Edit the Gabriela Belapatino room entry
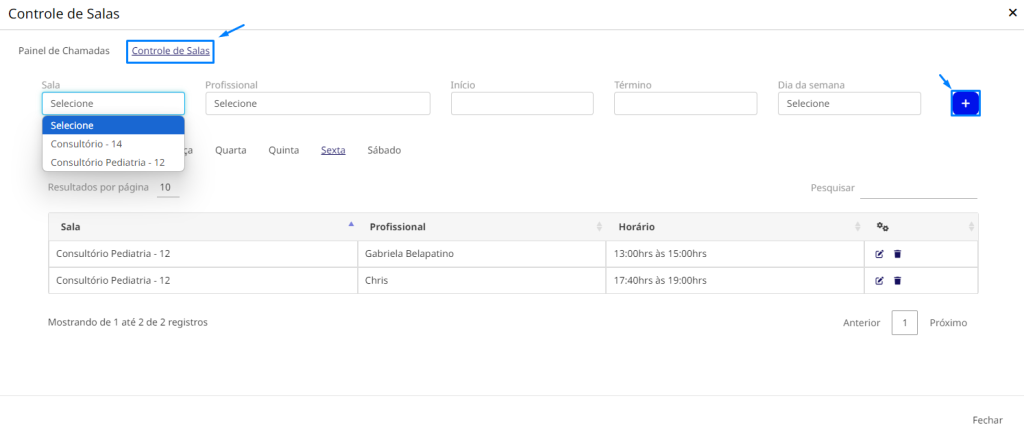This screenshot has width=1024, height=442. (879, 254)
